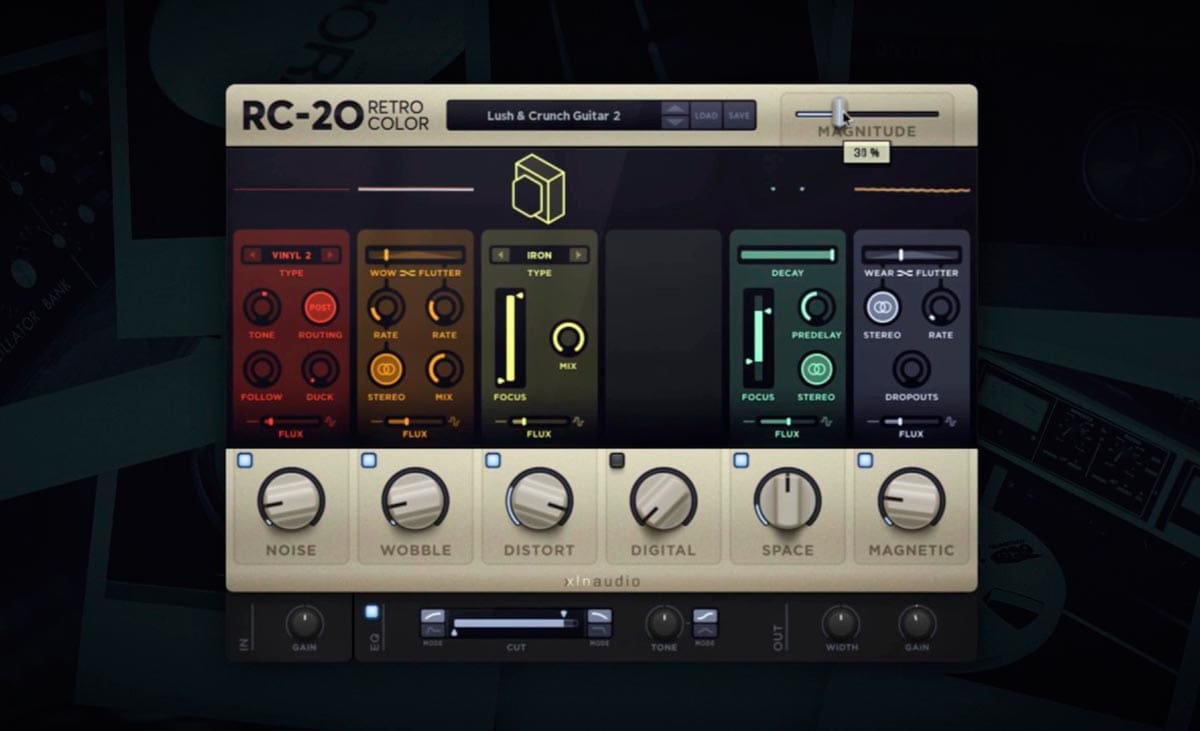Click the Wobble FLUX slider

pos(415,422)
